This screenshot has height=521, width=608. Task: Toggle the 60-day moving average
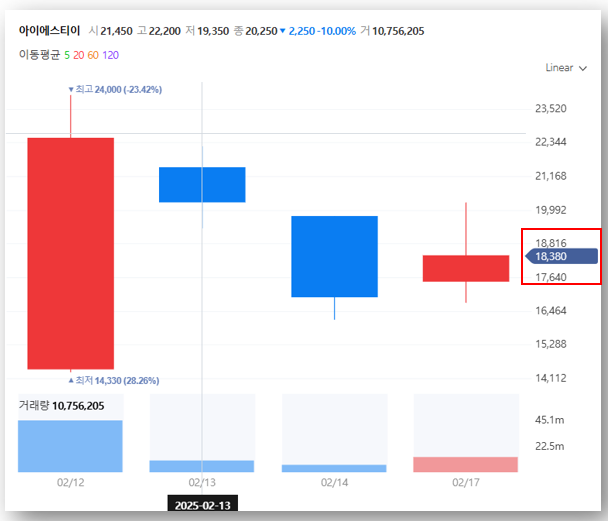pyautogui.click(x=93, y=55)
